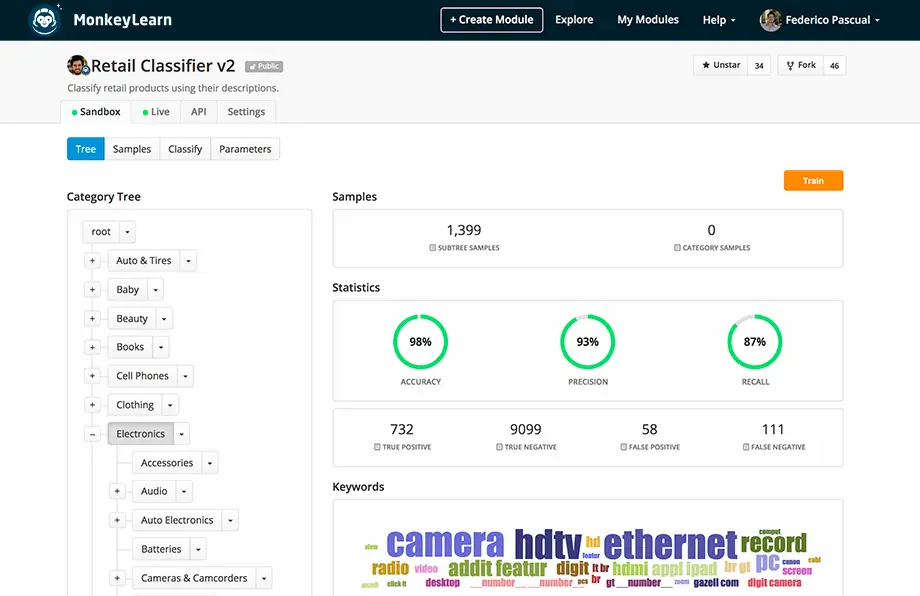The image size is (920, 596).
Task: Click the fork count 46
Action: click(834, 65)
